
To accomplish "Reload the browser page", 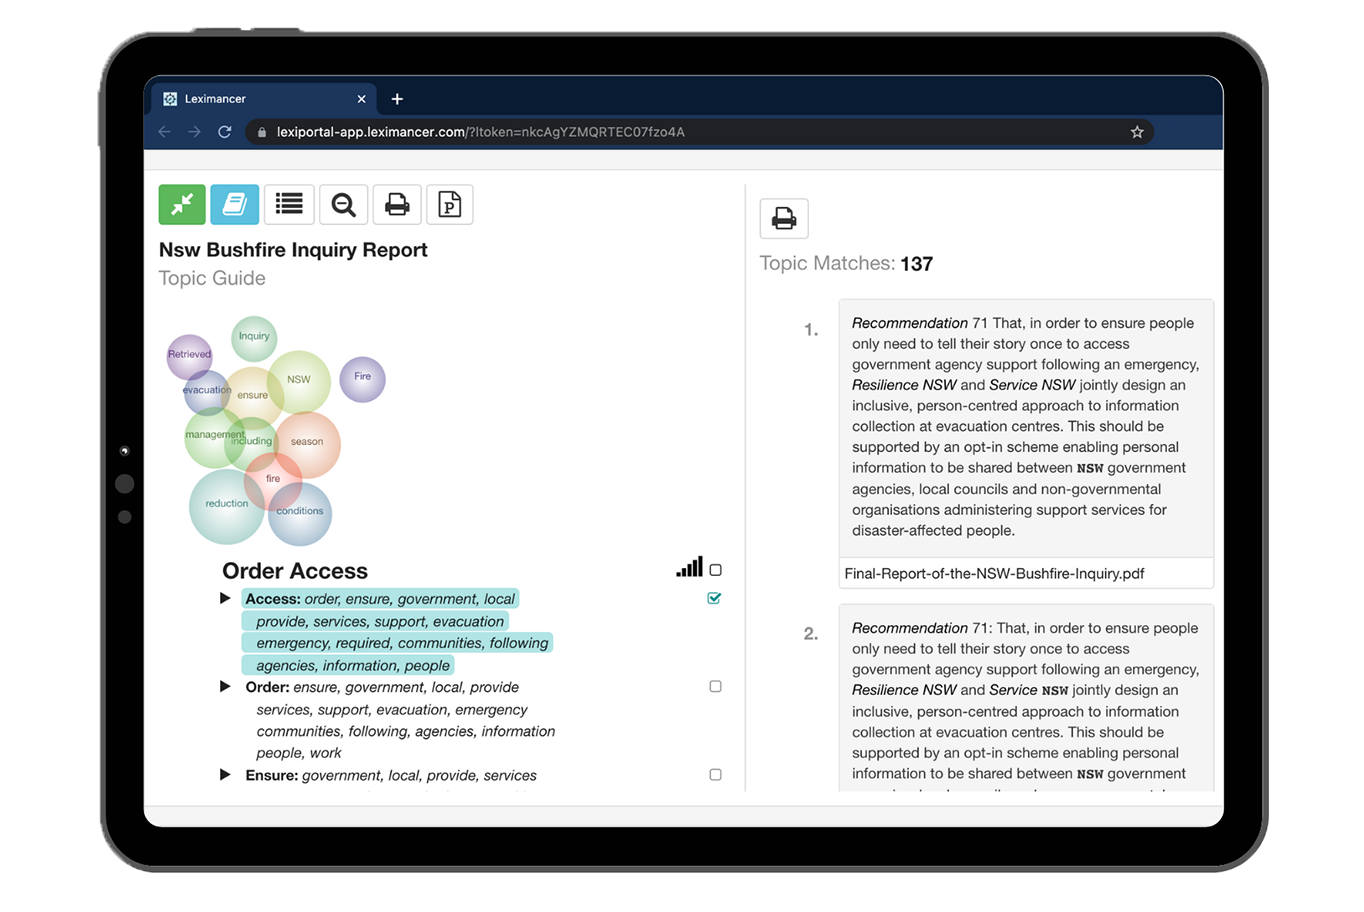I will pyautogui.click(x=225, y=132).
